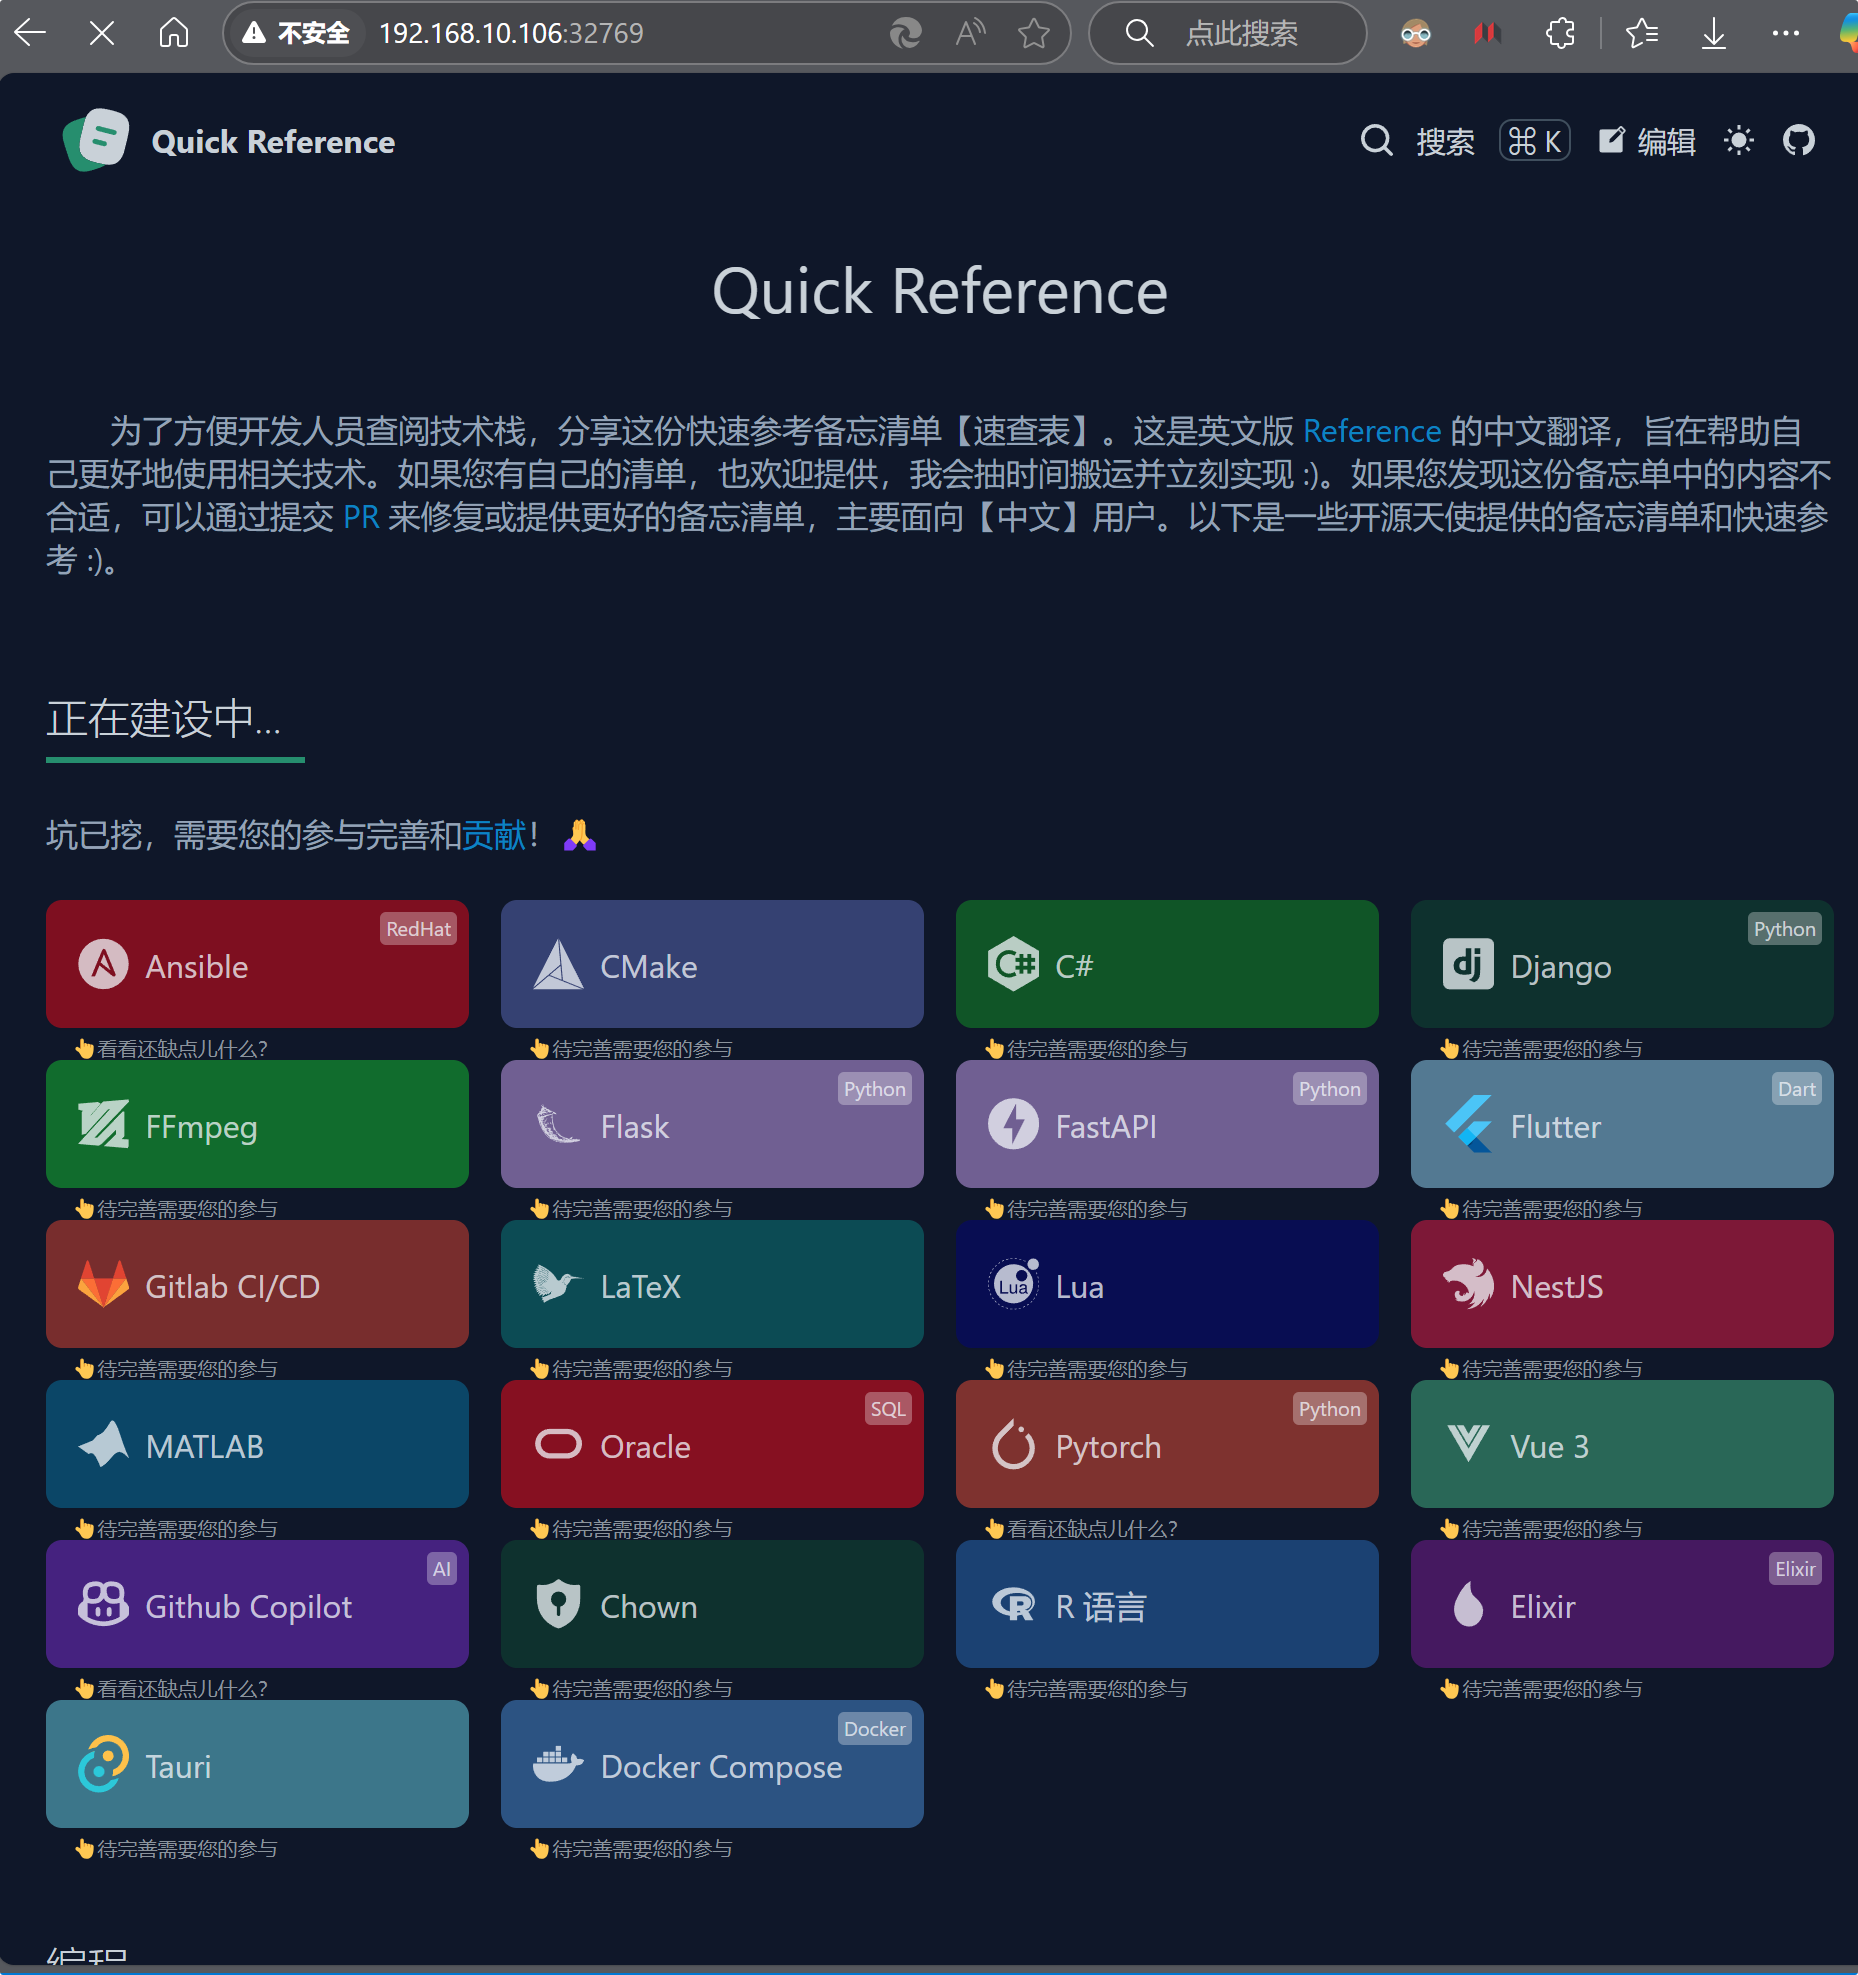Stop page loading with X button
The width and height of the screenshot is (1858, 1975).
click(101, 33)
